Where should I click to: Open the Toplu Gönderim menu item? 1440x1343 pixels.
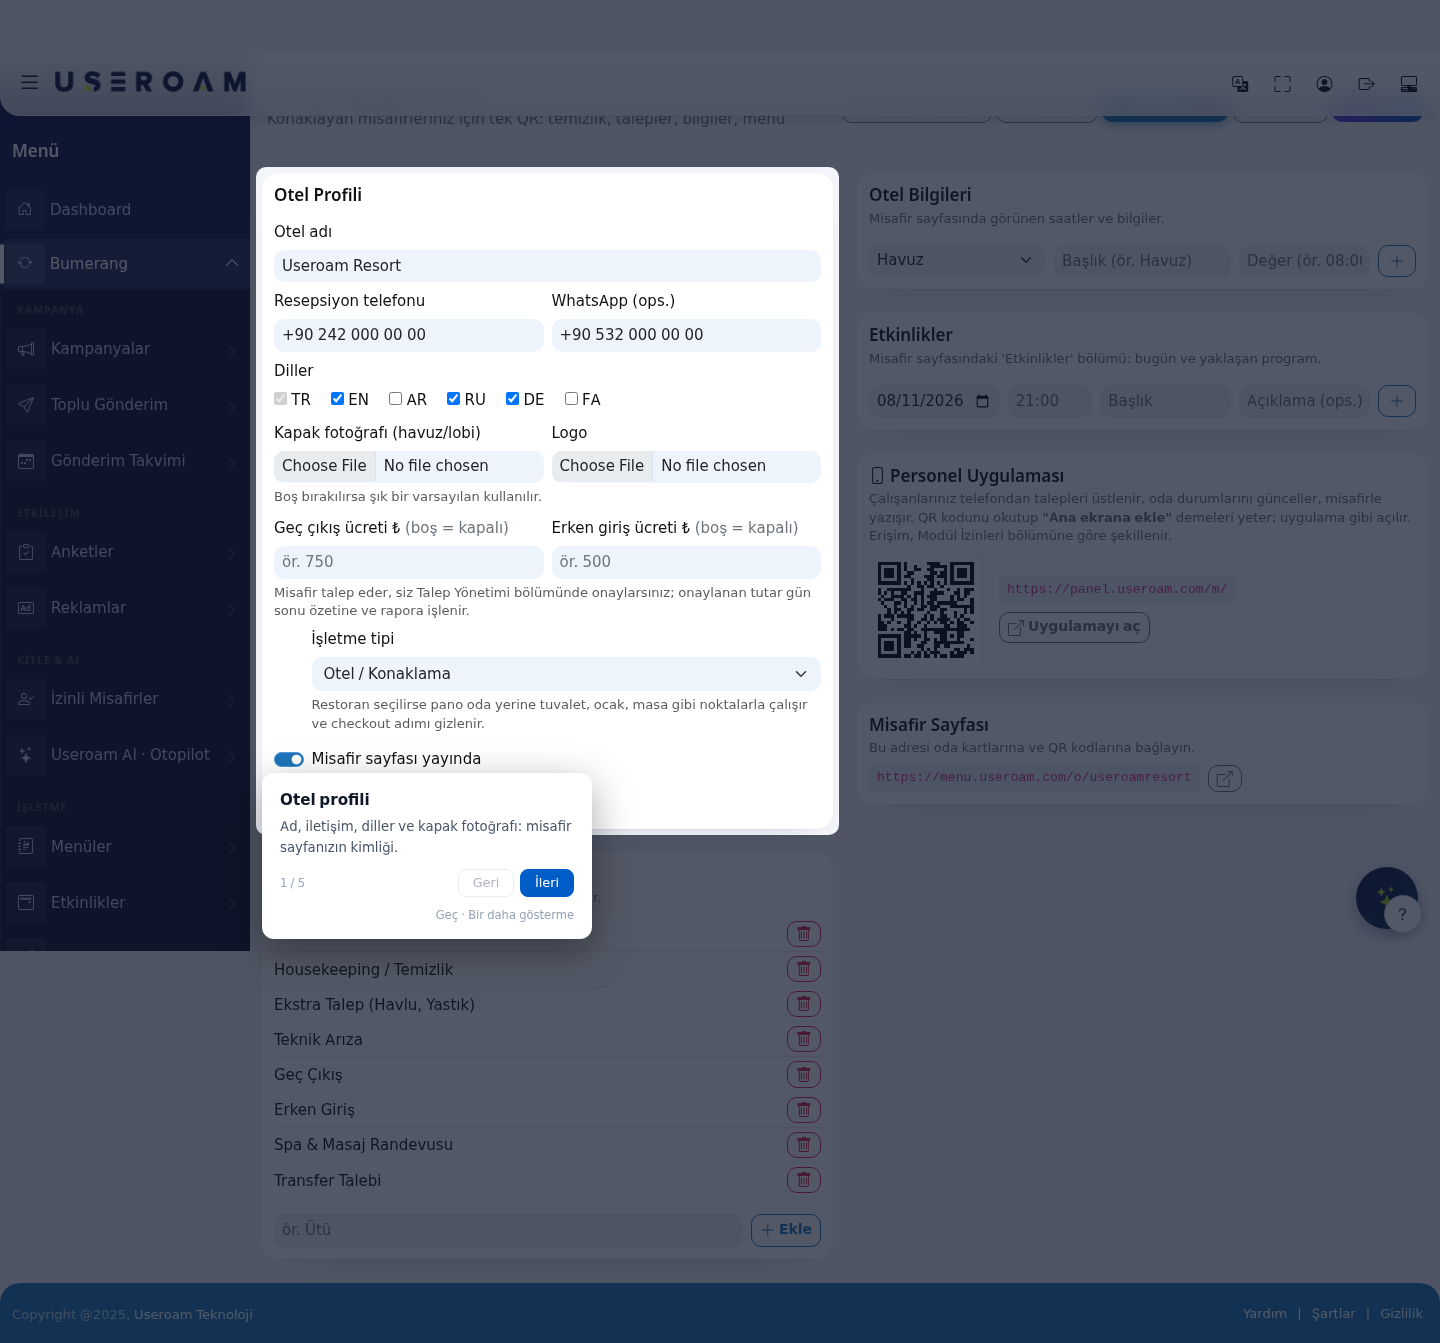pos(125,405)
